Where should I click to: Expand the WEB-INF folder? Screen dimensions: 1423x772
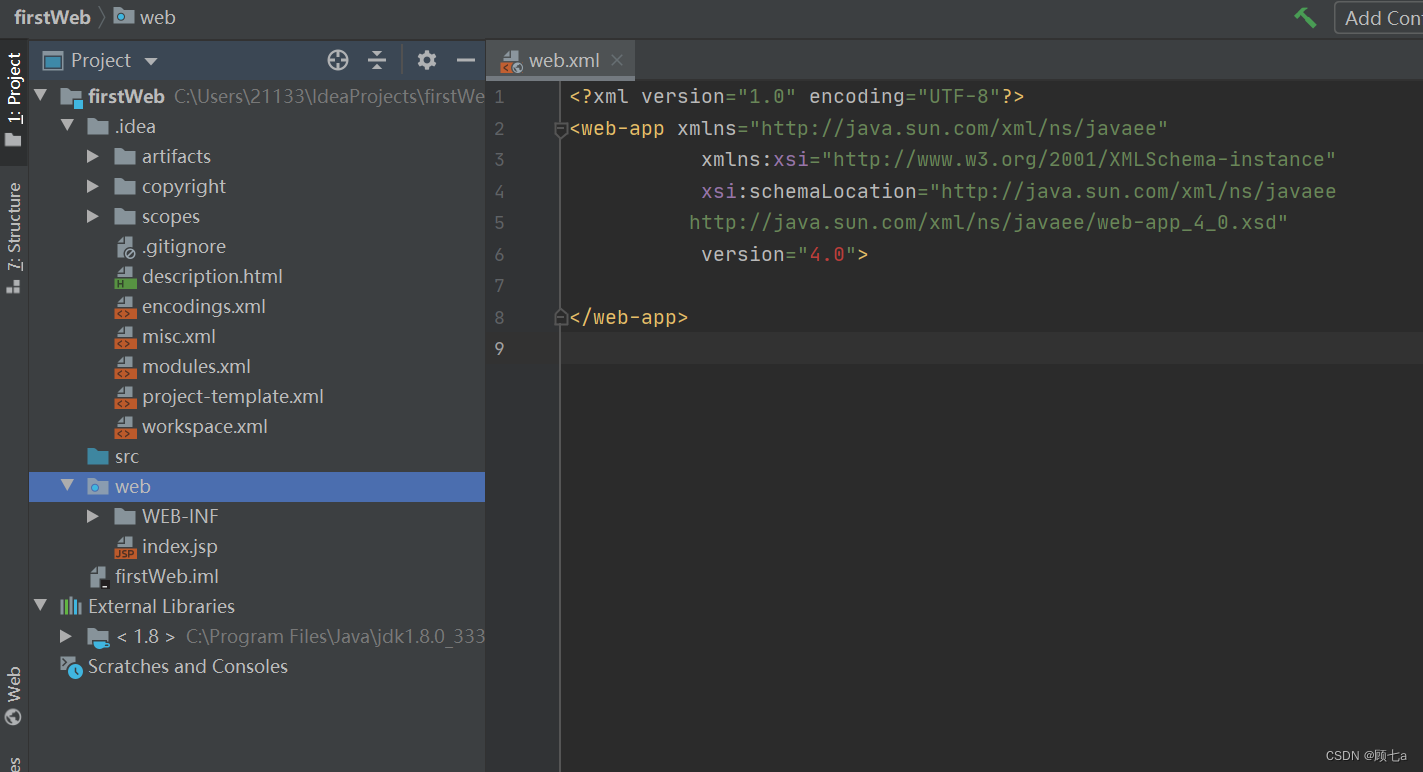click(93, 516)
